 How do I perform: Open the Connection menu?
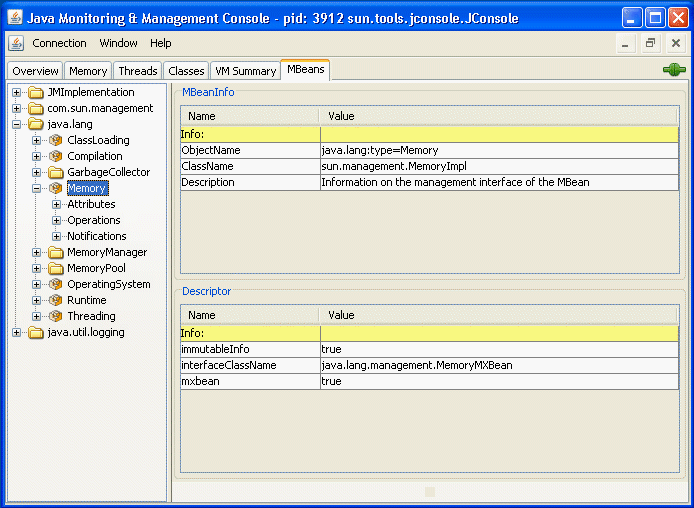(x=59, y=43)
